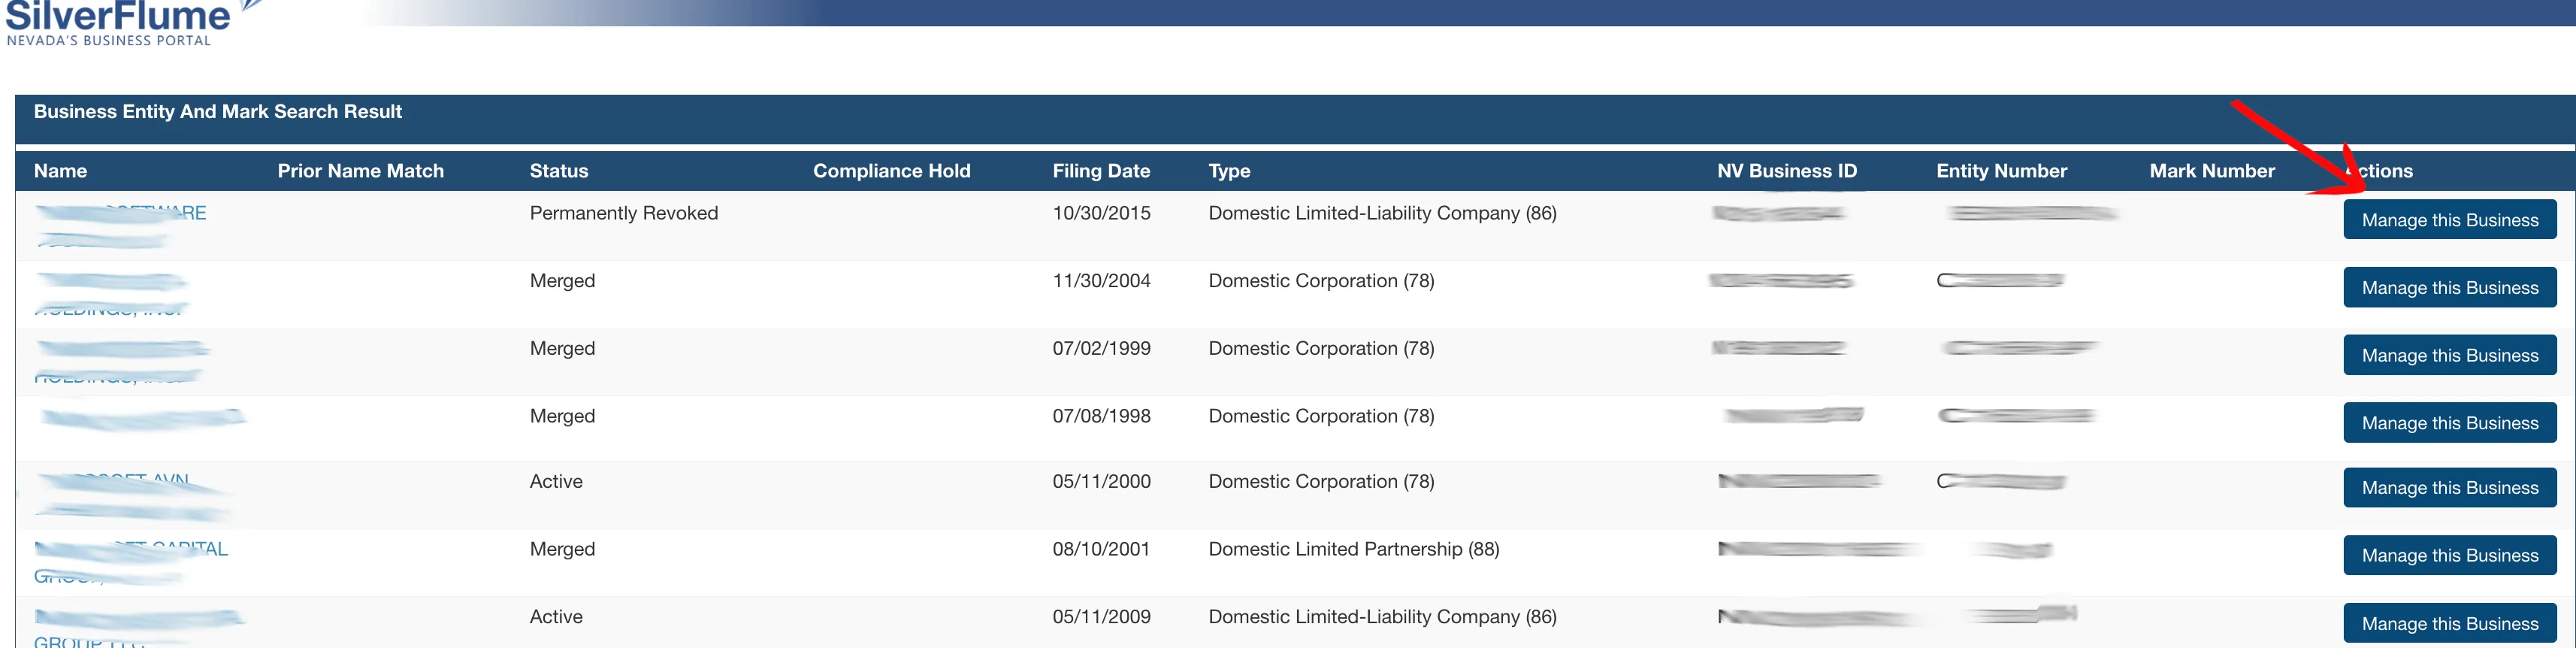Select the 10/30/2015 filing date cell
The width and height of the screenshot is (2576, 648).
[1101, 213]
